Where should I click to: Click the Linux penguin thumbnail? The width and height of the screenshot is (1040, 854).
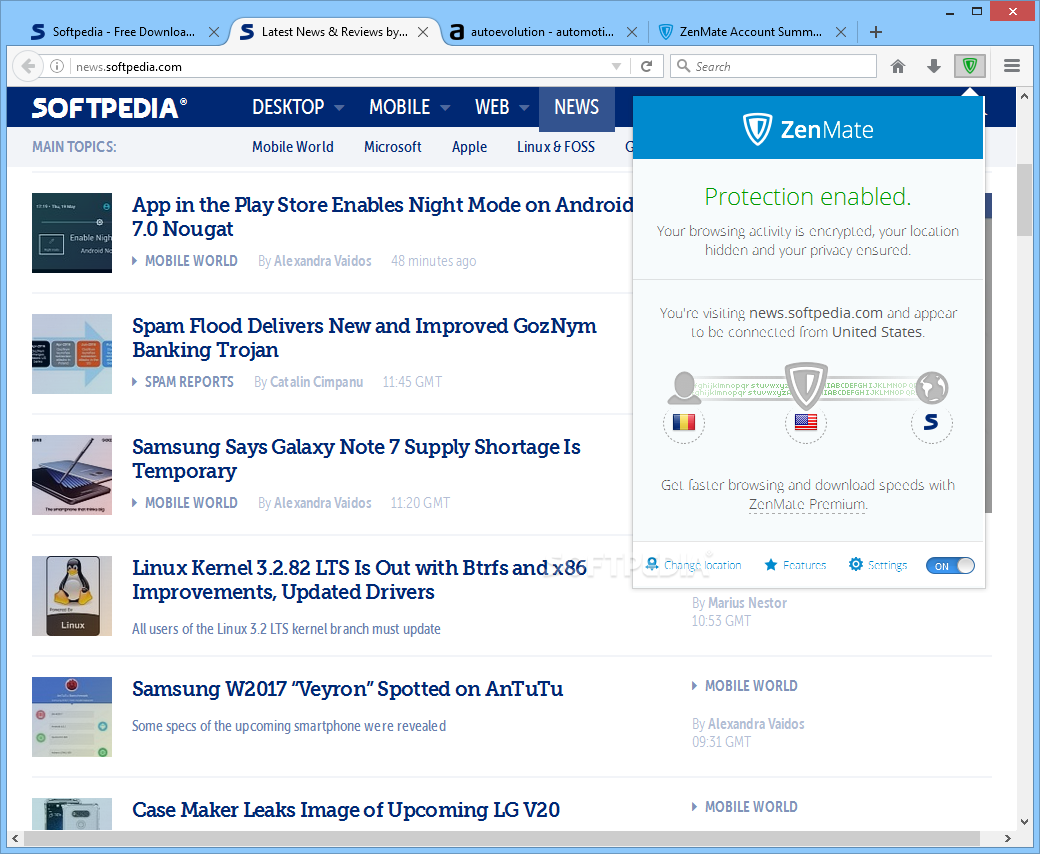(72, 596)
